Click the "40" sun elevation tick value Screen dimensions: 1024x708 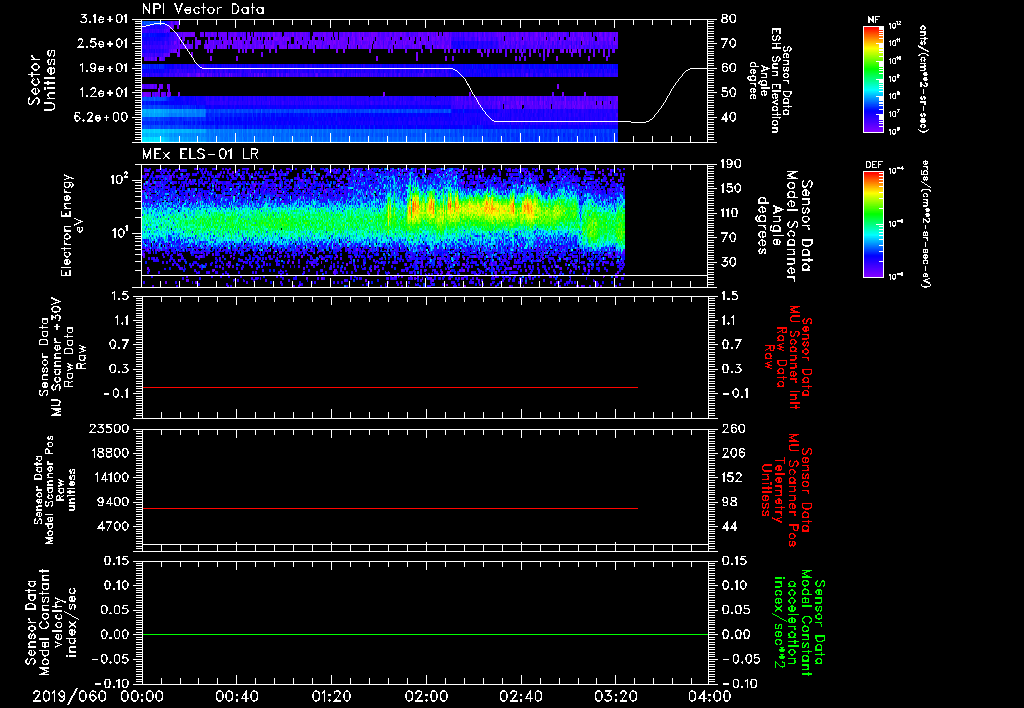click(x=728, y=118)
